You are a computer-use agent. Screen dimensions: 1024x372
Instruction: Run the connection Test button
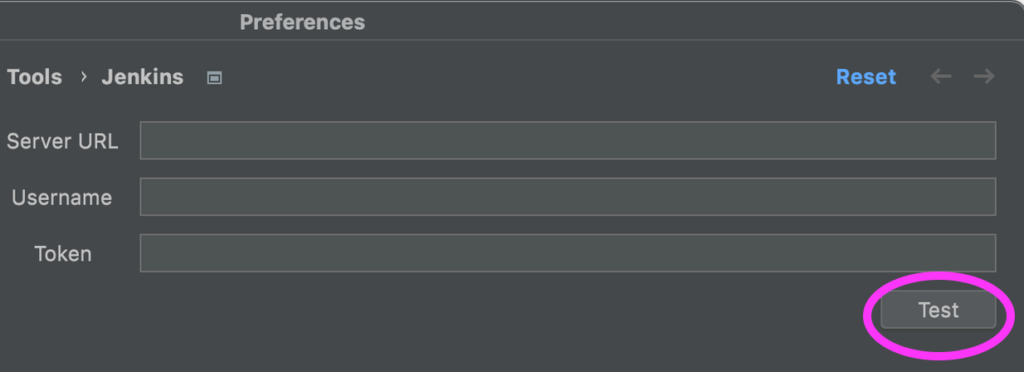pos(938,310)
